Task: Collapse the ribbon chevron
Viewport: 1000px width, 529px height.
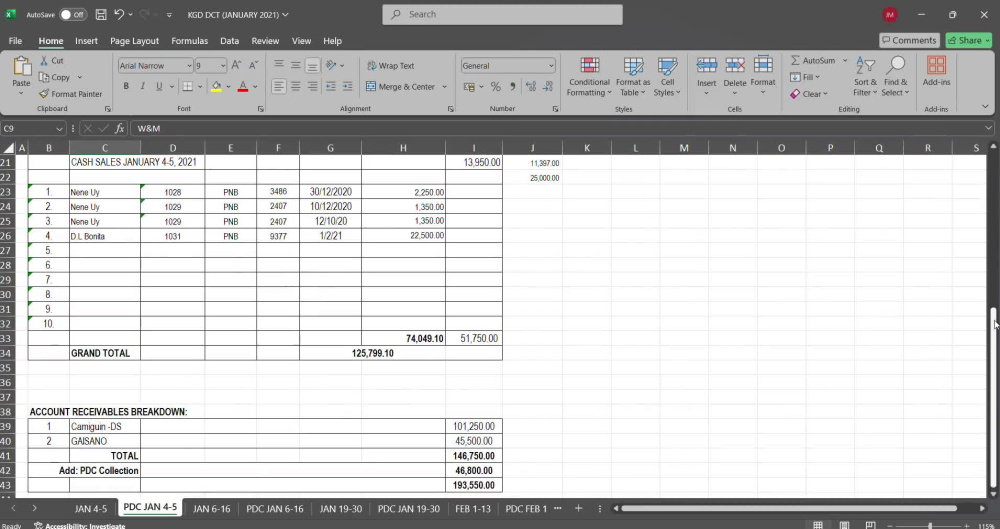Action: [985, 107]
